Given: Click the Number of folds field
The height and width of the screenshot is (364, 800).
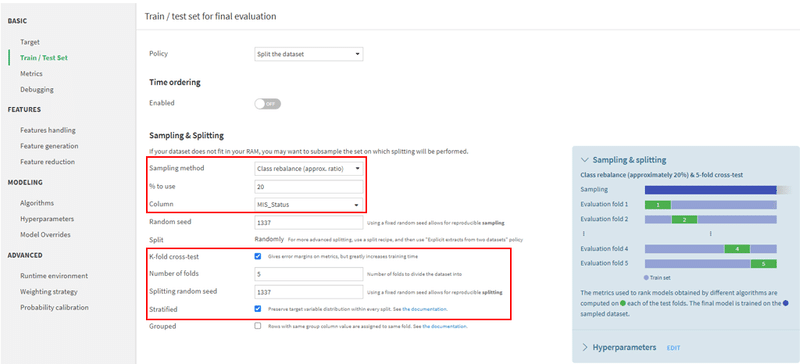Looking at the screenshot, I should (308, 274).
